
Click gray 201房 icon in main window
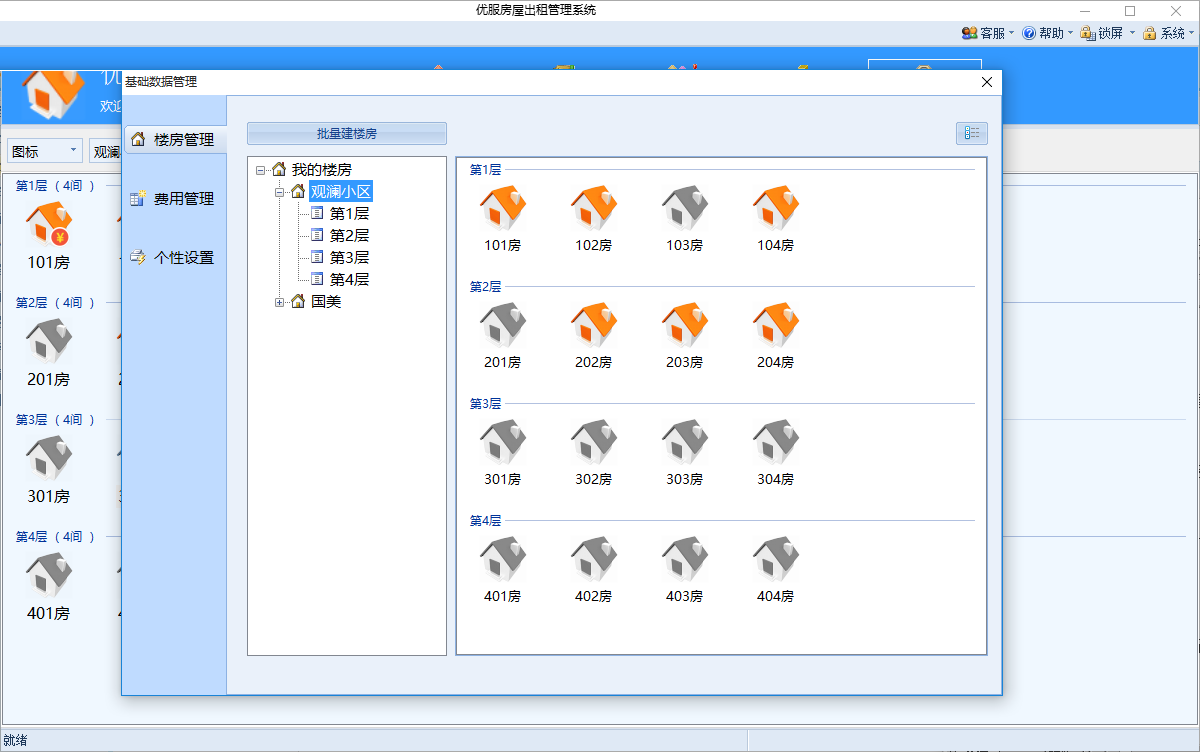tap(48, 342)
